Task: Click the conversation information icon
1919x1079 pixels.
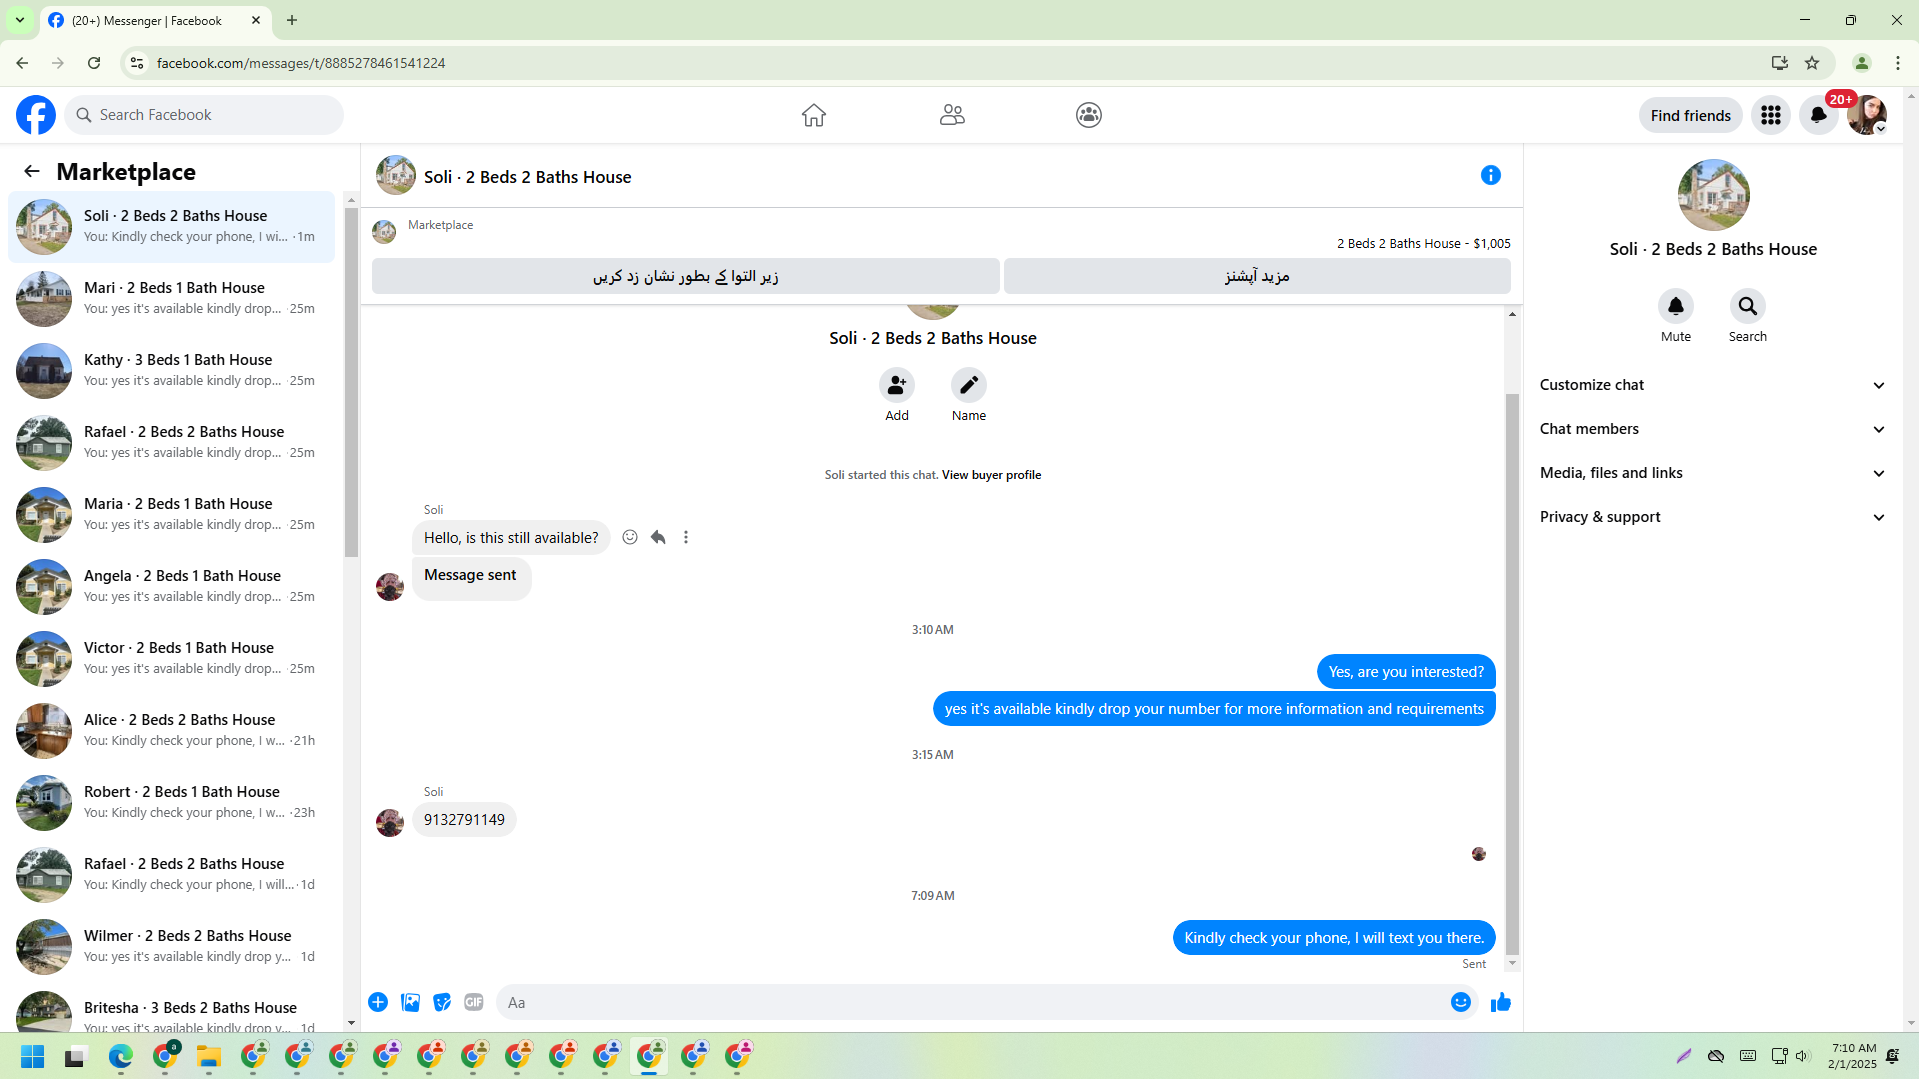Action: (1491, 175)
